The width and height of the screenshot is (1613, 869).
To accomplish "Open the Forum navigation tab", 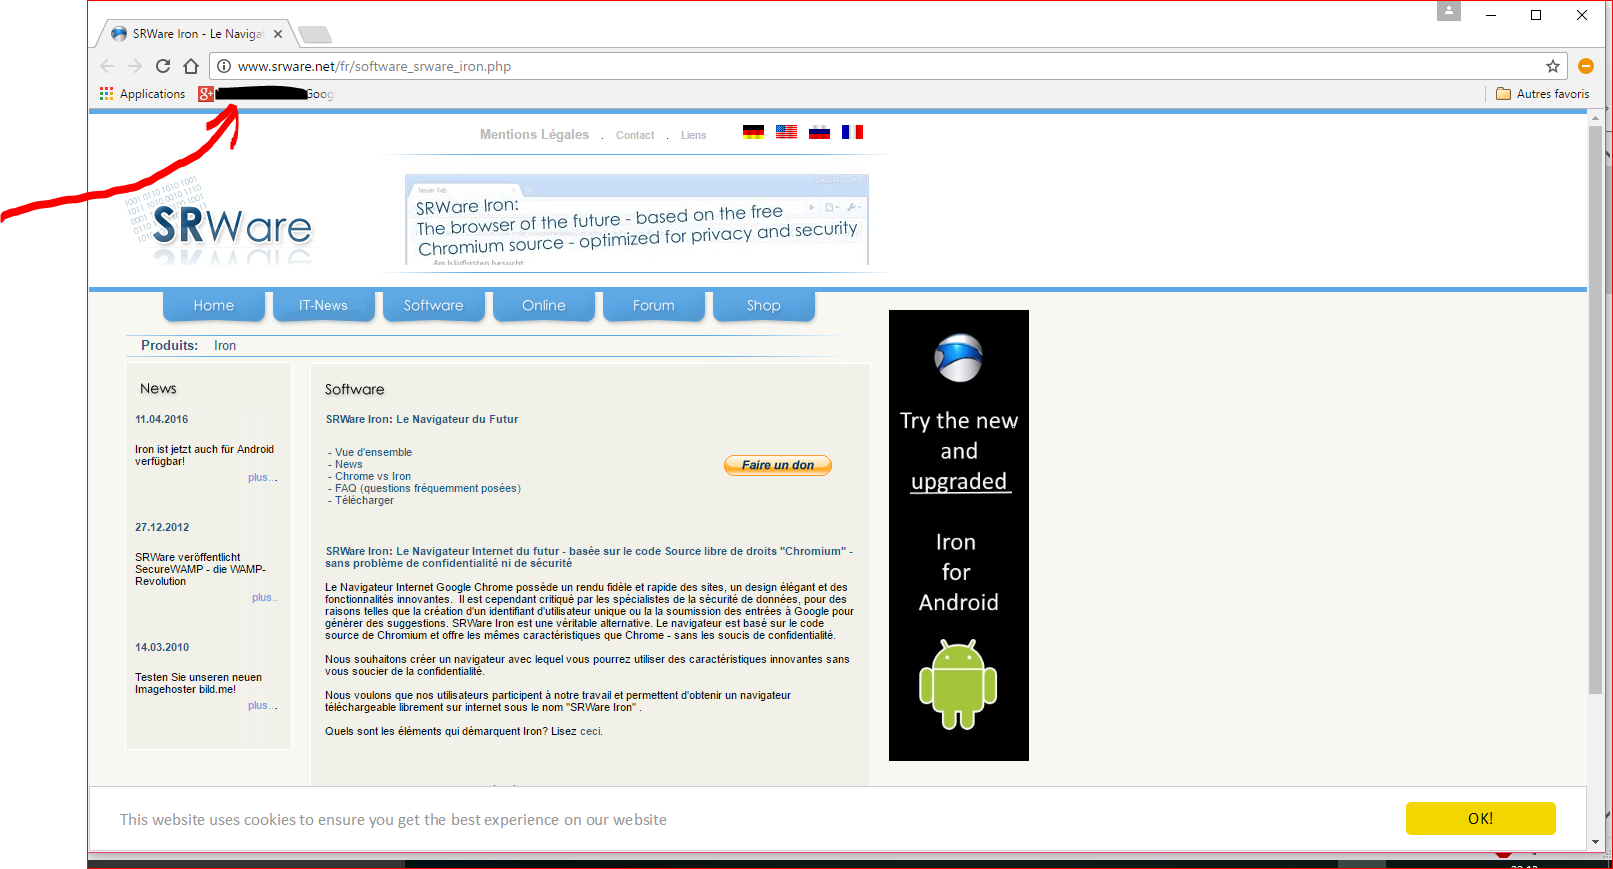I will [x=654, y=306].
